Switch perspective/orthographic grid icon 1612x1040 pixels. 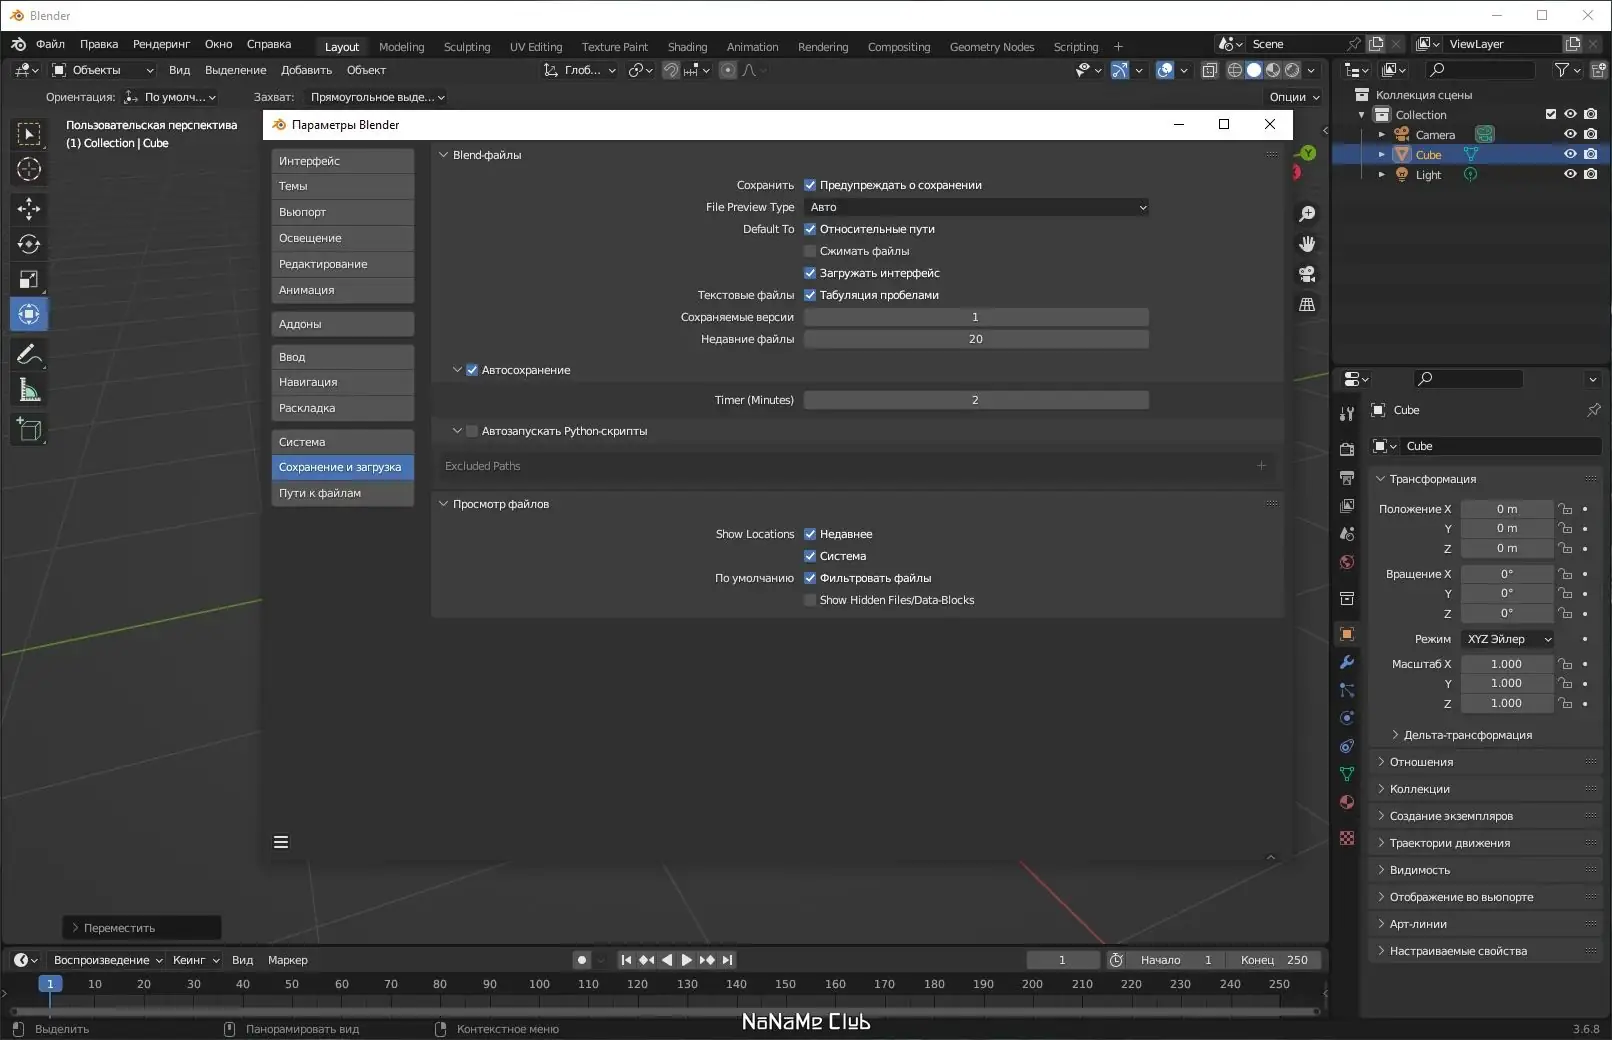1307,304
